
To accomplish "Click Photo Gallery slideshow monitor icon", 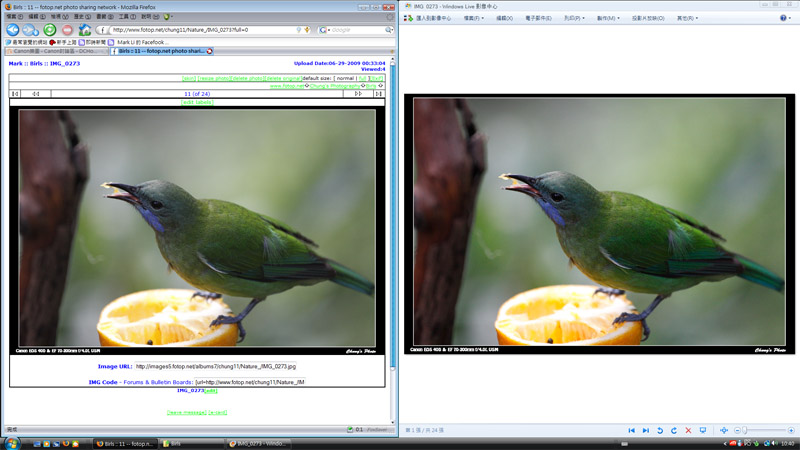I will point(703,431).
